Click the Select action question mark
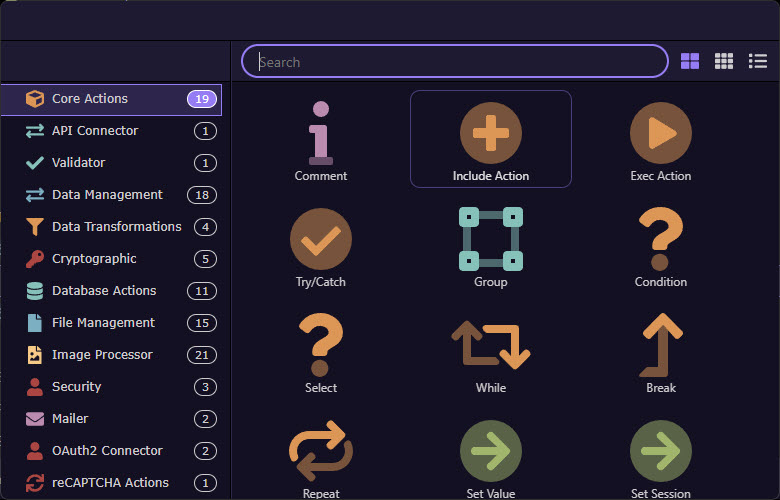 (320, 345)
